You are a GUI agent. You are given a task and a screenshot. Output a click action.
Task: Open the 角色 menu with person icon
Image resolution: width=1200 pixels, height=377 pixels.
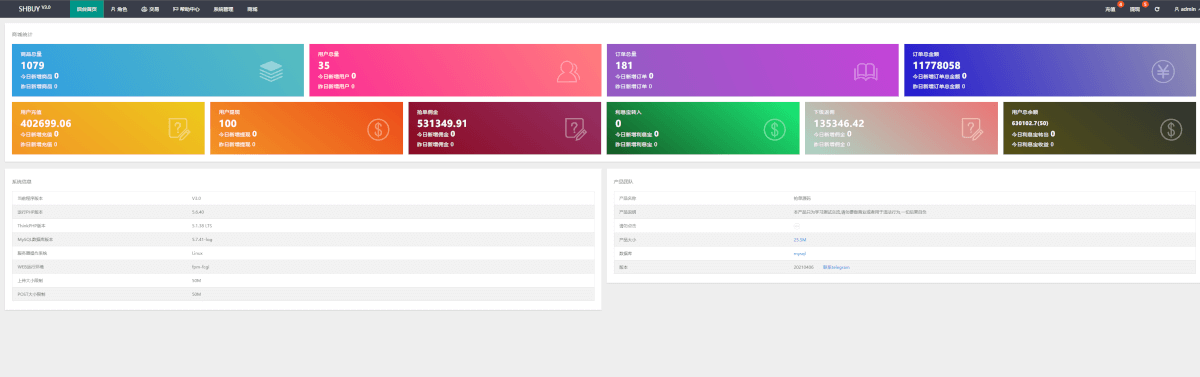(x=118, y=8)
